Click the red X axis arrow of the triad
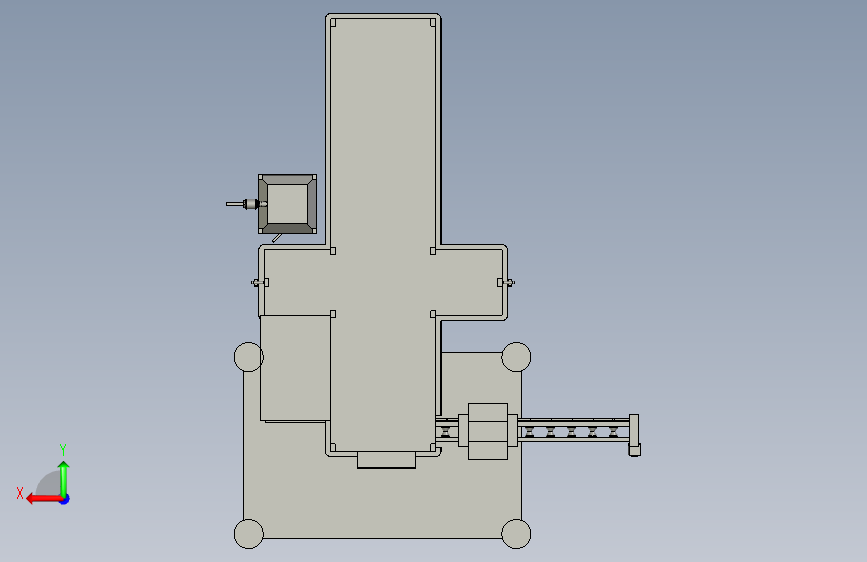This screenshot has height=562, width=867. pos(43,499)
